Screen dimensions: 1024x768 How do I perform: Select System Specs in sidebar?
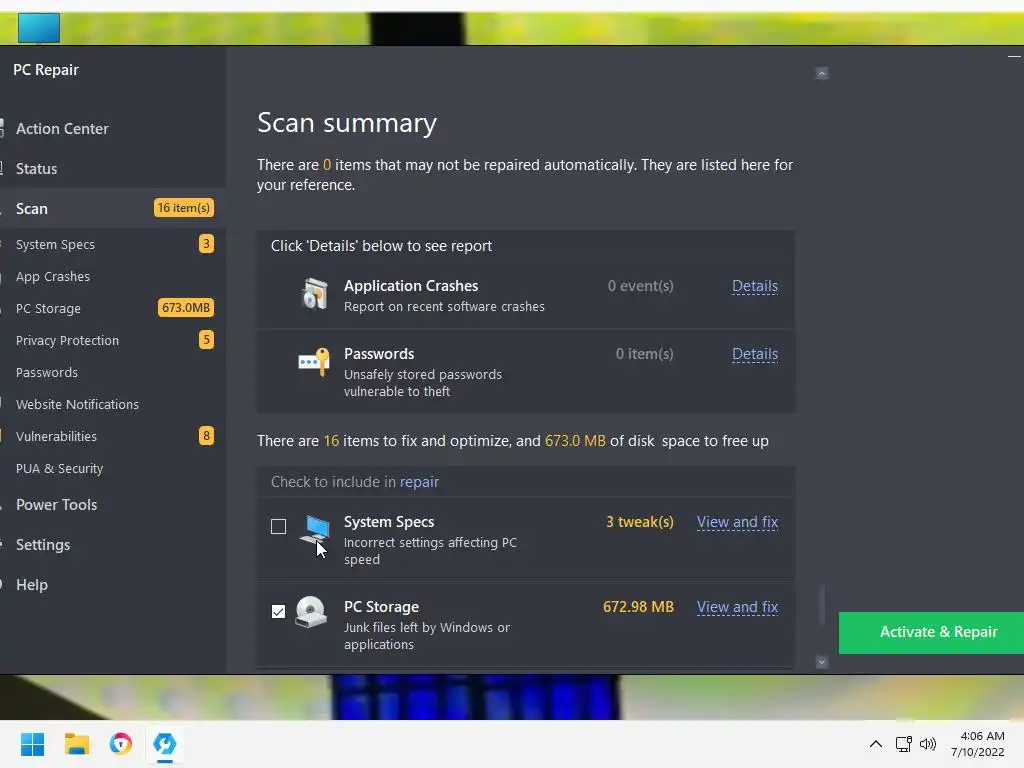(56, 244)
